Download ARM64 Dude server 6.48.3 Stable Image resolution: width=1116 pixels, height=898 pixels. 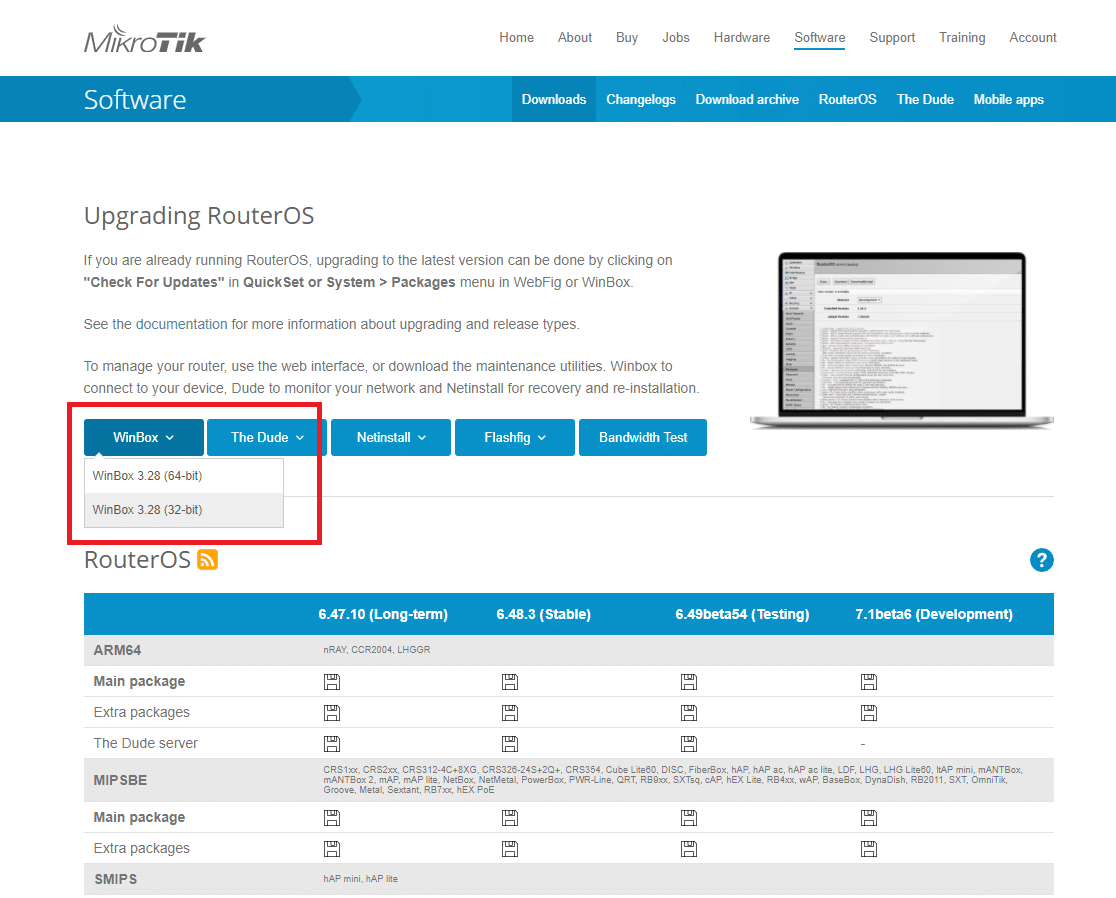510,744
